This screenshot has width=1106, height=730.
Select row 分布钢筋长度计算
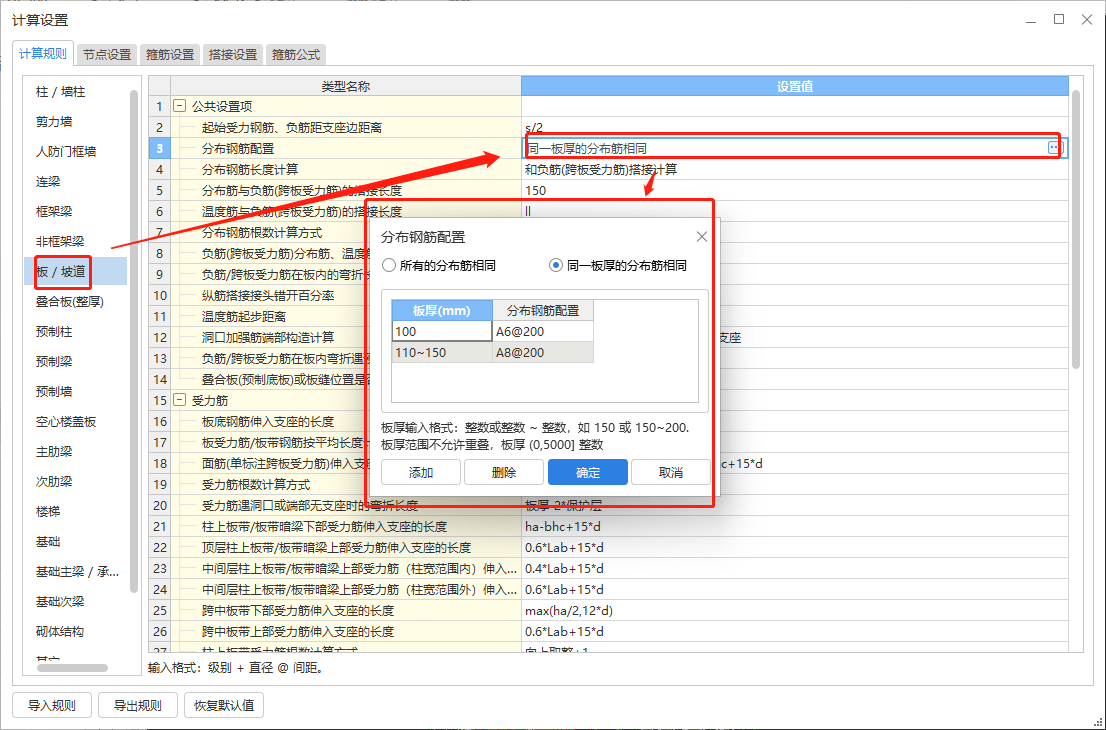(x=346, y=169)
